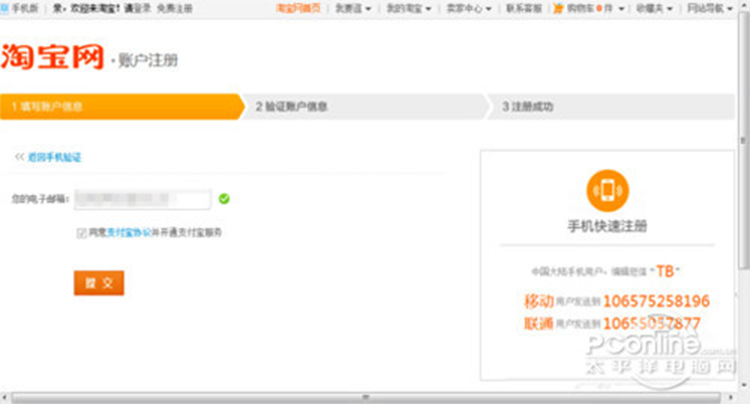This screenshot has height=404, width=750.
Task: Select step 3 registration success tab
Action: click(611, 106)
